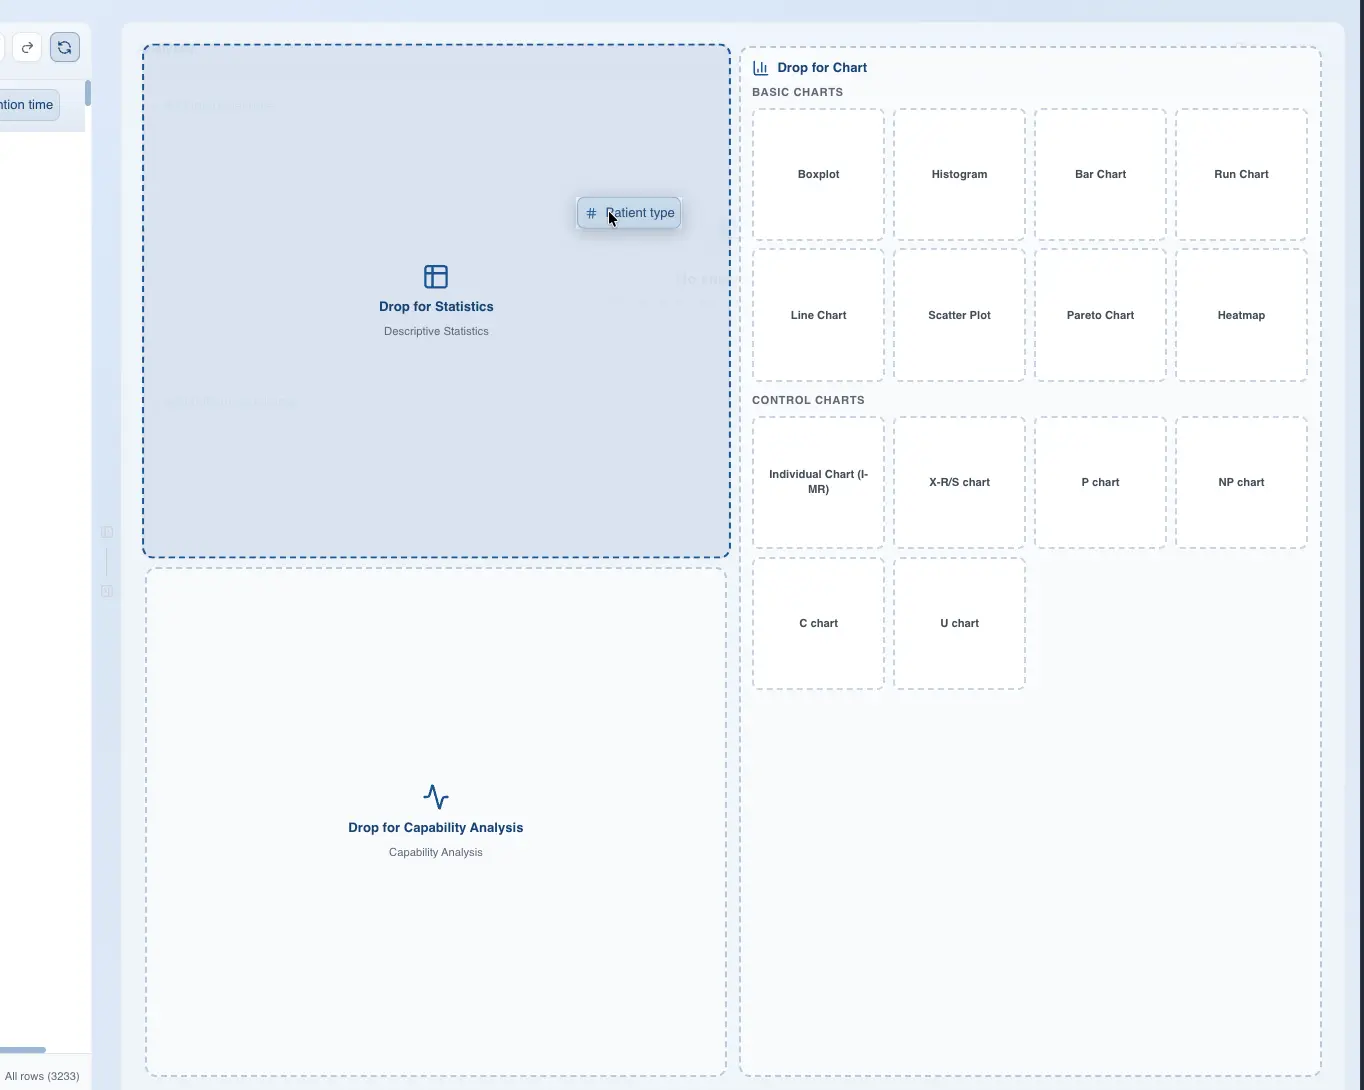Click the All rows (3233) label

pos(42,1076)
